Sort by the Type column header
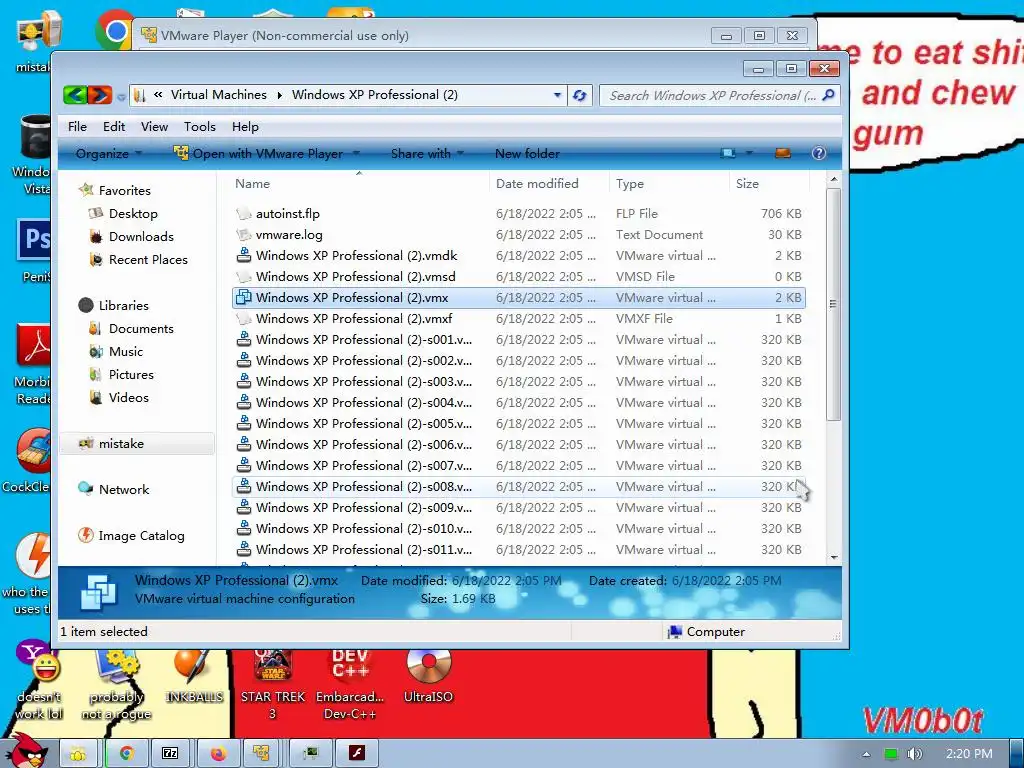This screenshot has height=768, width=1024. (669, 184)
